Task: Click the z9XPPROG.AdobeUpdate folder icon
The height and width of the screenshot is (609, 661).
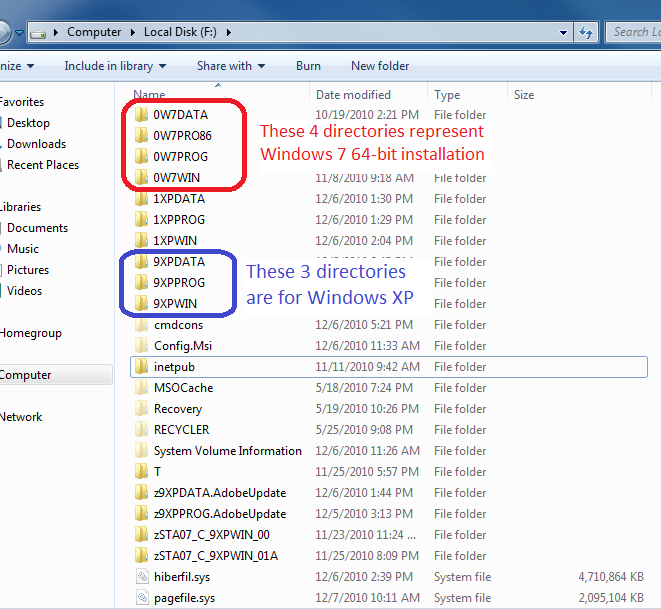Action: click(x=141, y=514)
